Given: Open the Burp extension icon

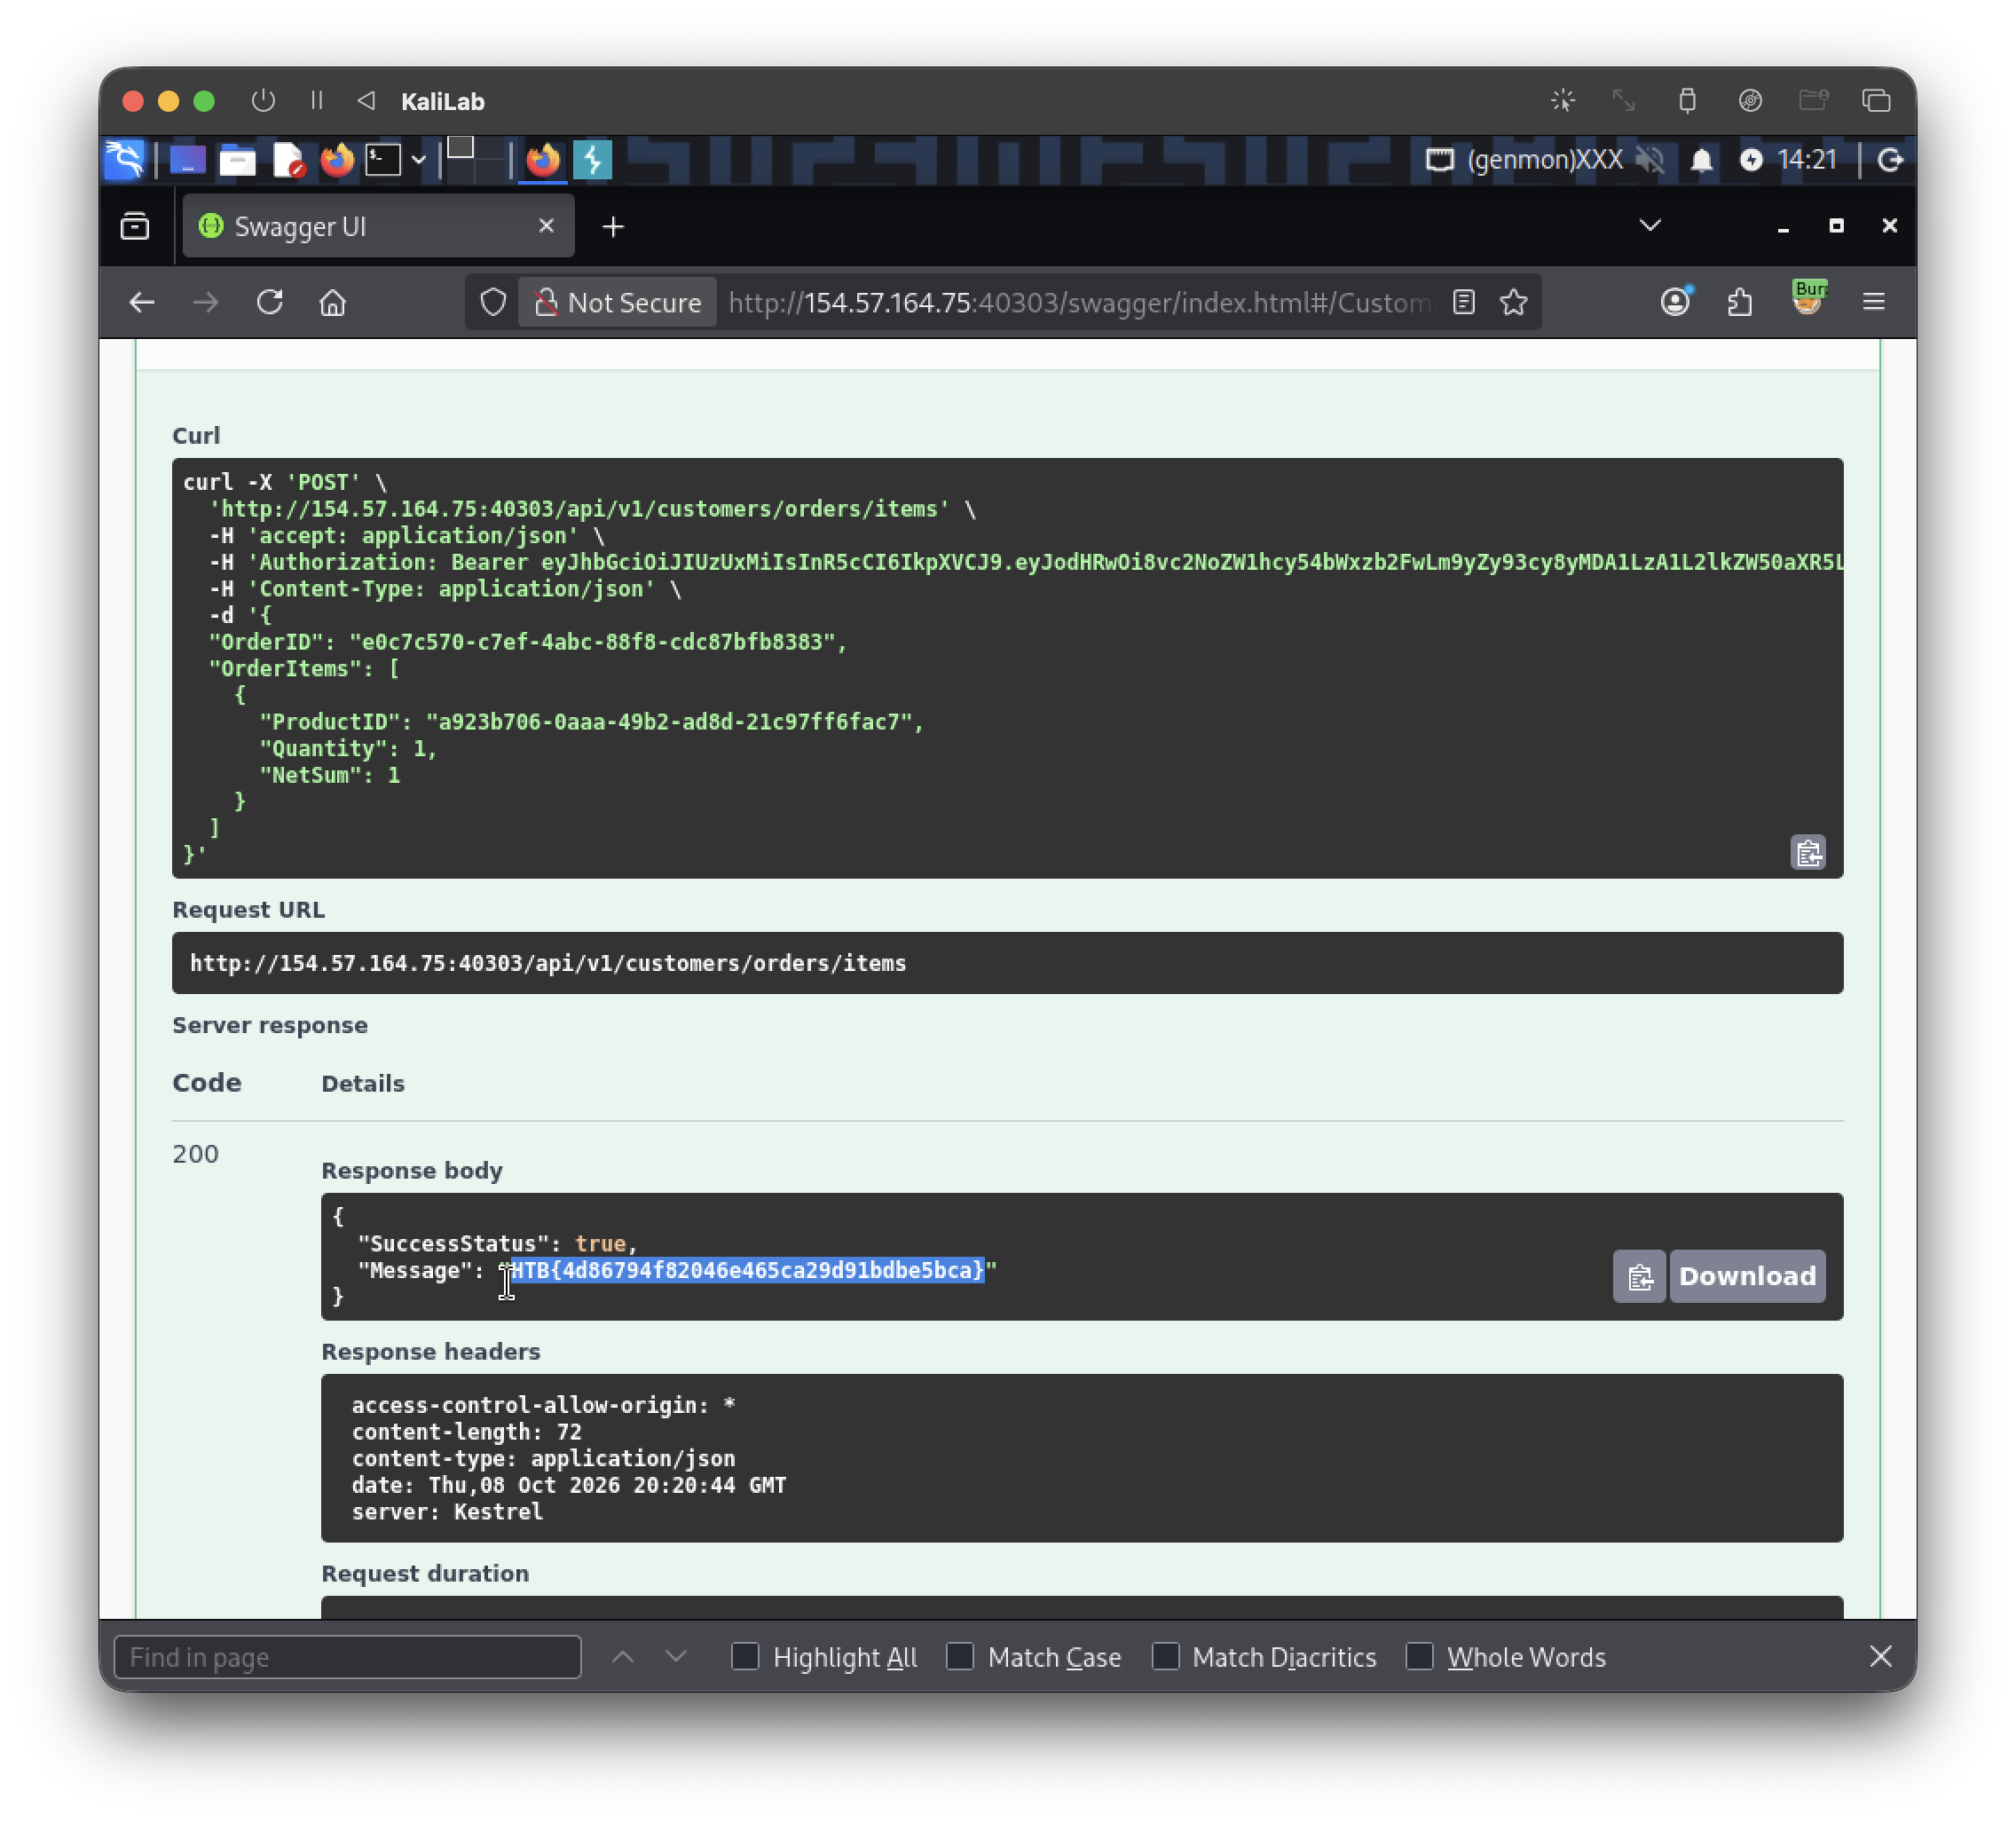Looking at the screenshot, I should coord(1808,298).
